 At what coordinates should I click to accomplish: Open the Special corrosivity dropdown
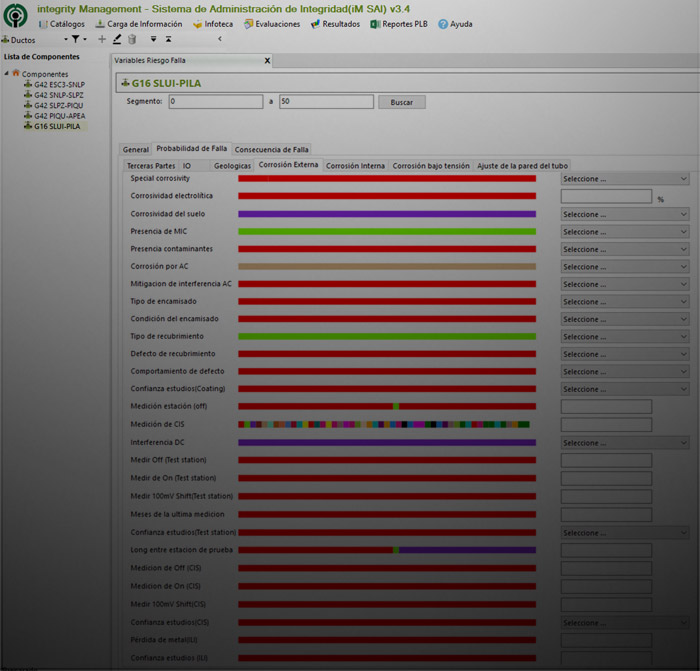624,179
